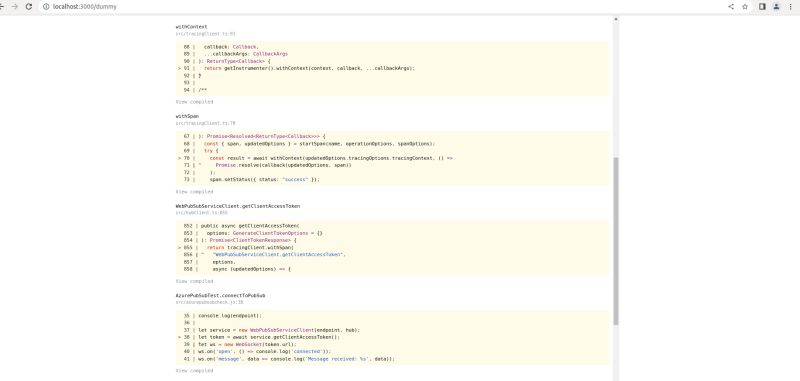Image resolution: width=800 pixels, height=381 pixels.
Task: Select the withSpan frame heading
Action: 187,116
